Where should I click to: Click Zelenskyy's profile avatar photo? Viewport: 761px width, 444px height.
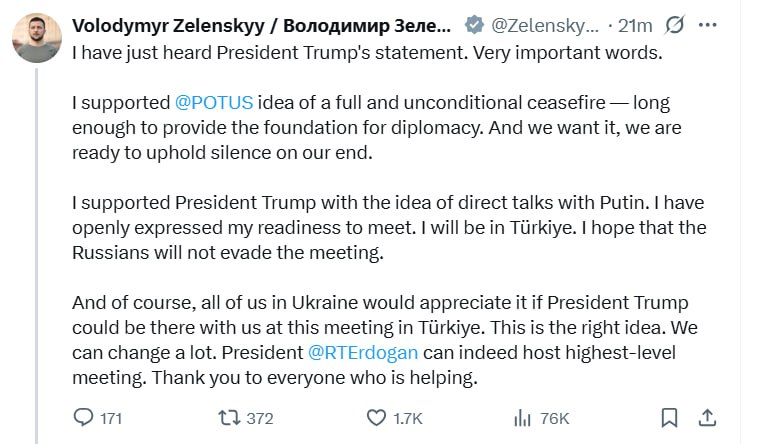coord(37,38)
